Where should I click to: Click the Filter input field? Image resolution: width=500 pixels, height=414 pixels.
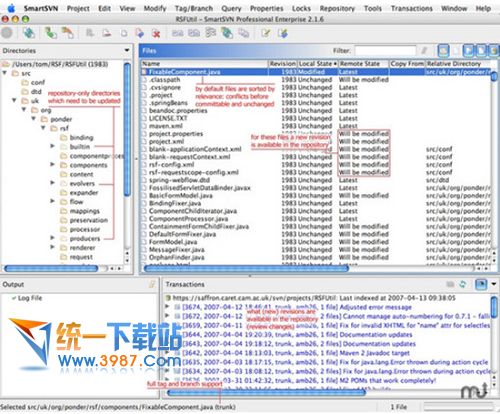(x=385, y=51)
